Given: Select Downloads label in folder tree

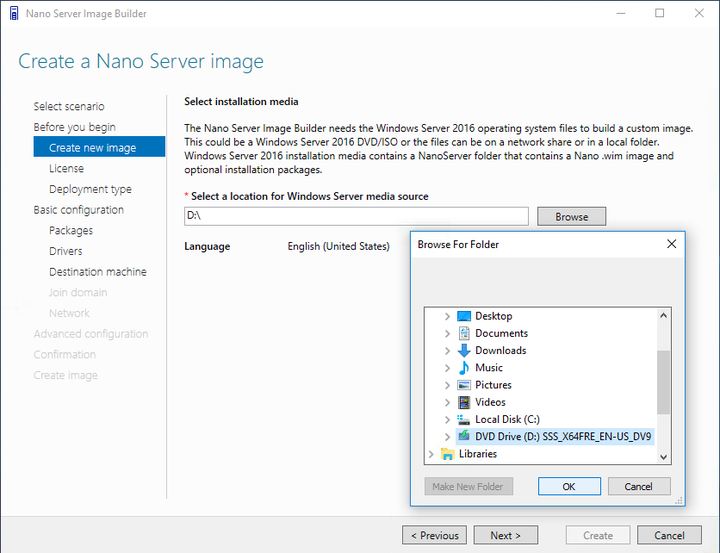Looking at the screenshot, I should (501, 350).
